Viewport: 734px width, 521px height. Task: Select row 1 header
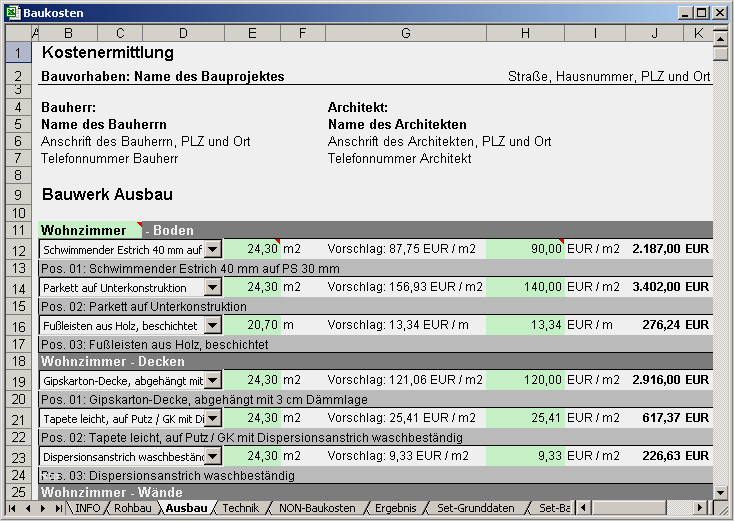pyautogui.click(x=18, y=52)
